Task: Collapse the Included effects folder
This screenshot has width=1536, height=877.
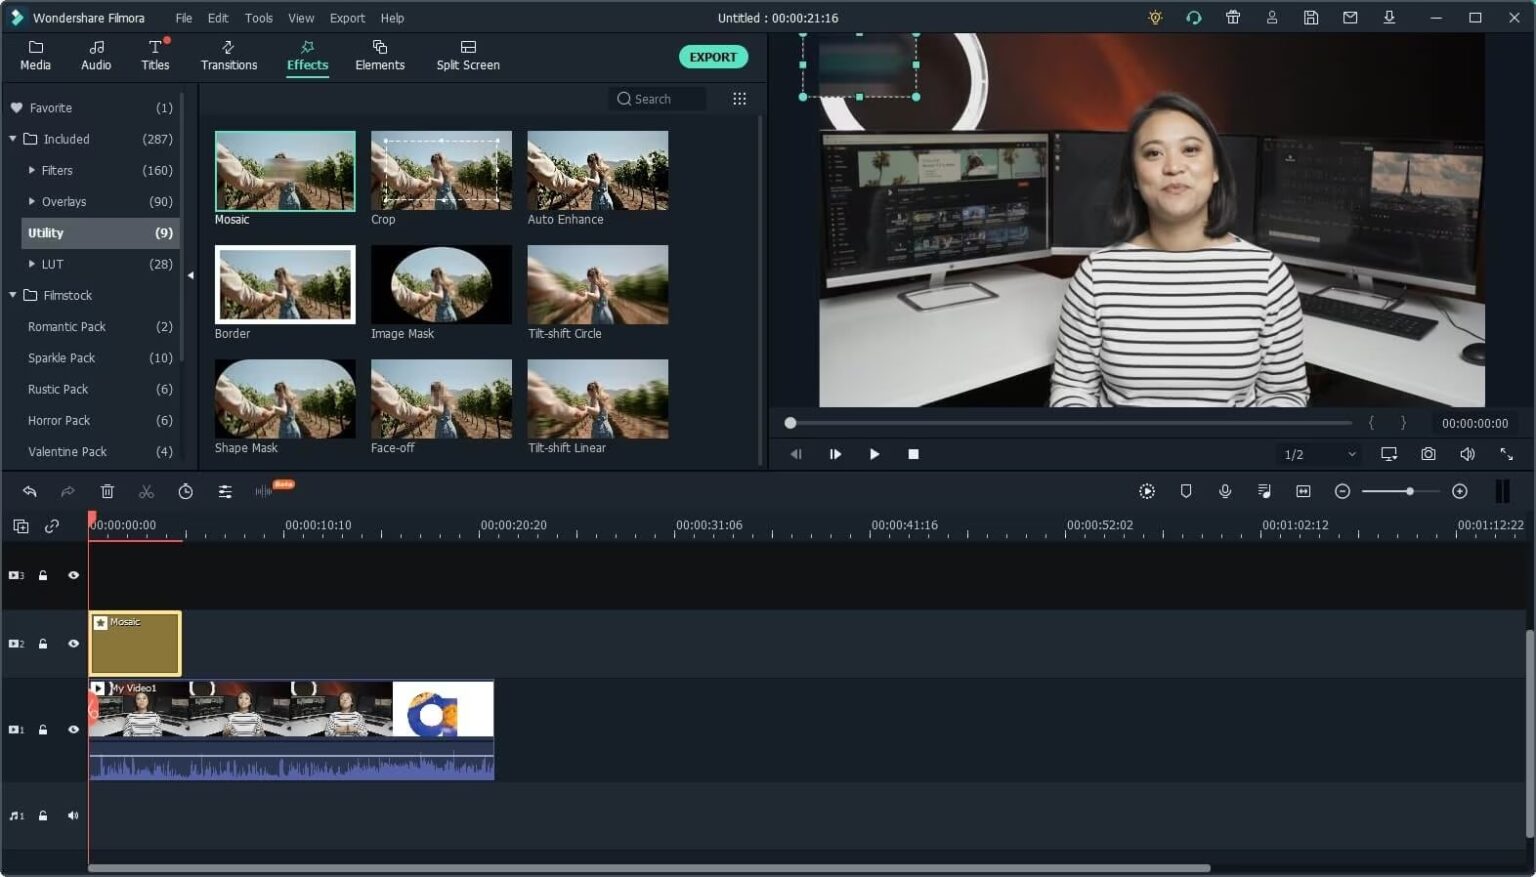Action: (x=13, y=139)
